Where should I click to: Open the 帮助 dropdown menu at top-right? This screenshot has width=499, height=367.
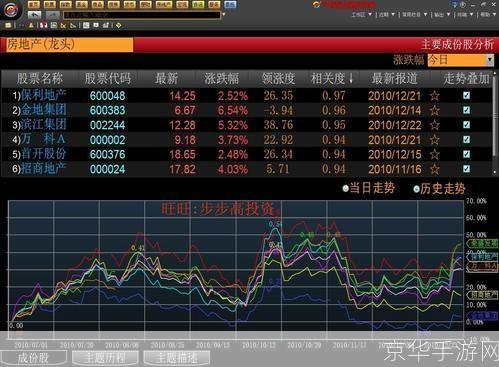(488, 15)
